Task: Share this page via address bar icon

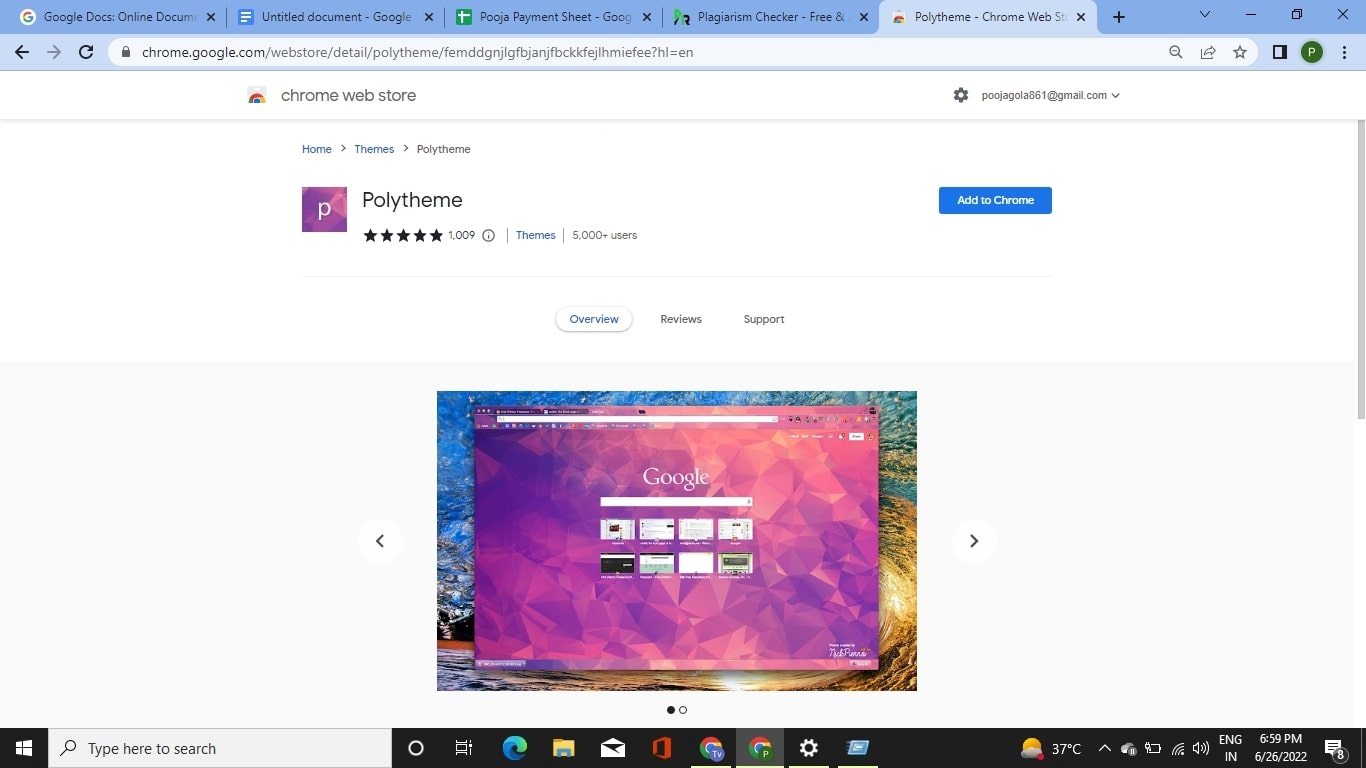Action: 1208,52
